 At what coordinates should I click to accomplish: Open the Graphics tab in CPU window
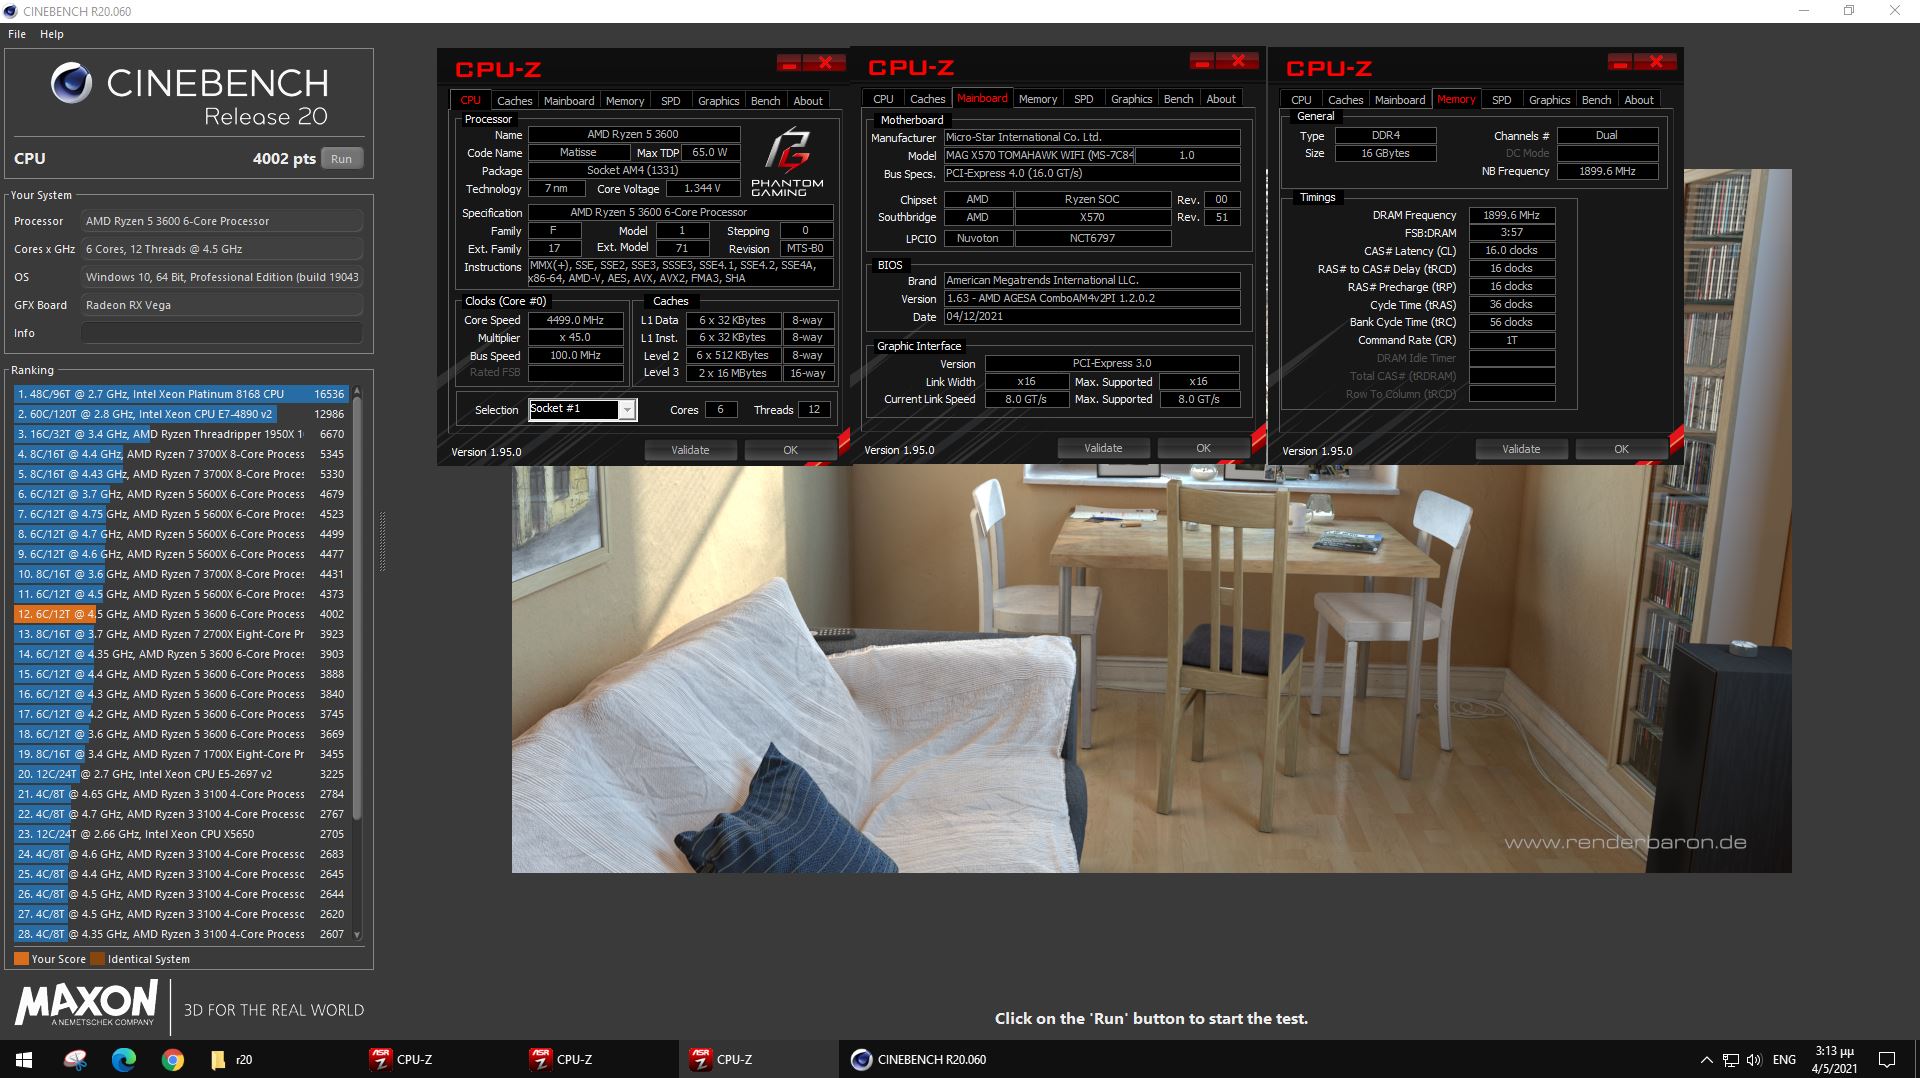pos(718,101)
